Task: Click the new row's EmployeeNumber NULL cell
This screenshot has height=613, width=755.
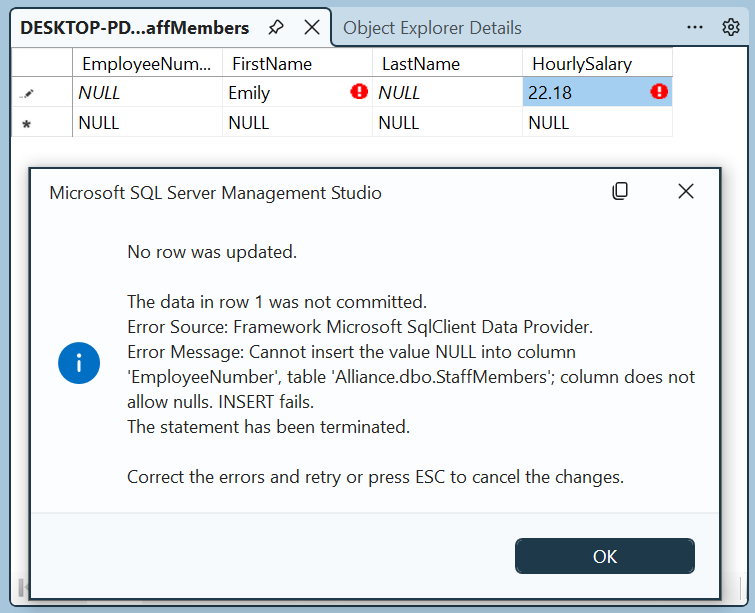Action: pyautogui.click(x=147, y=122)
